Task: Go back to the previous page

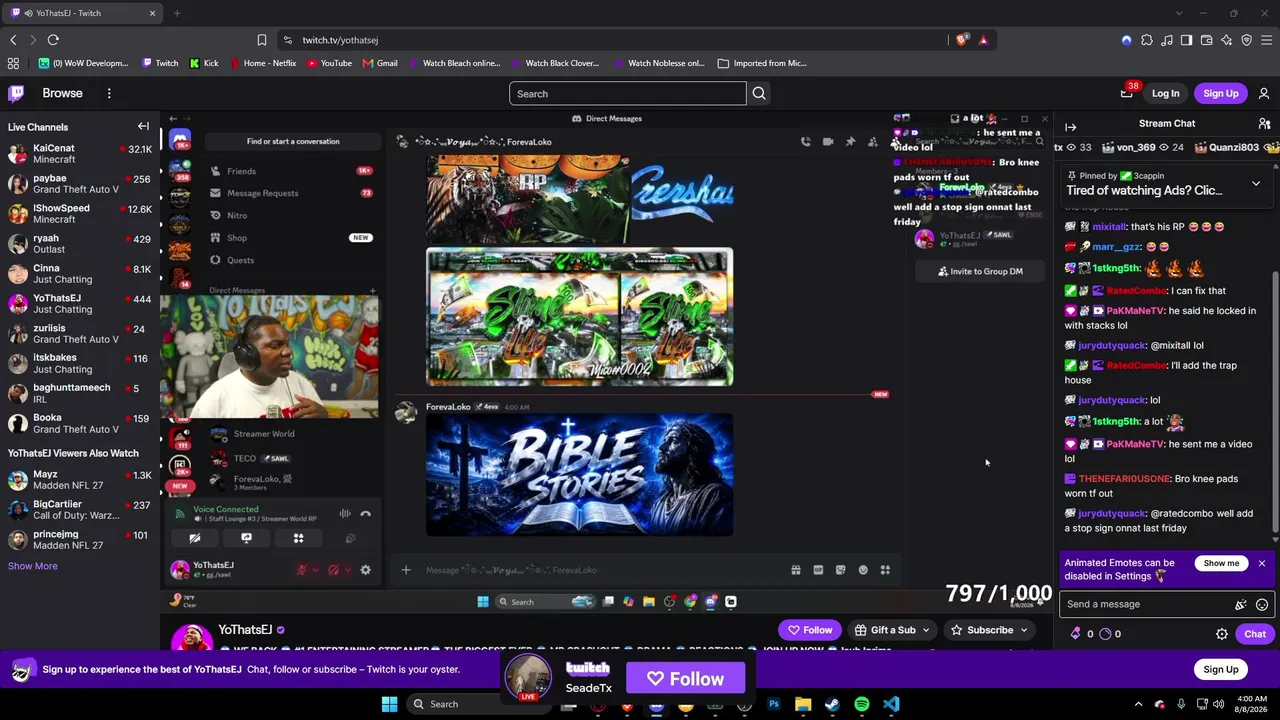Action: [x=13, y=40]
